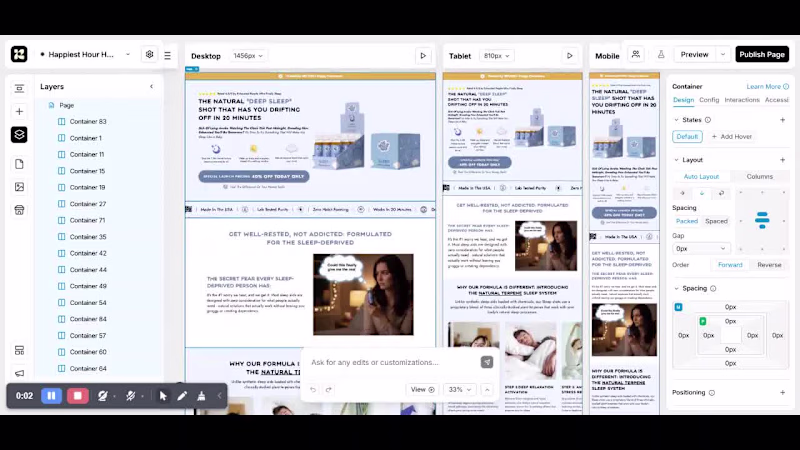
Task: Set order to Reverse
Action: [769, 265]
